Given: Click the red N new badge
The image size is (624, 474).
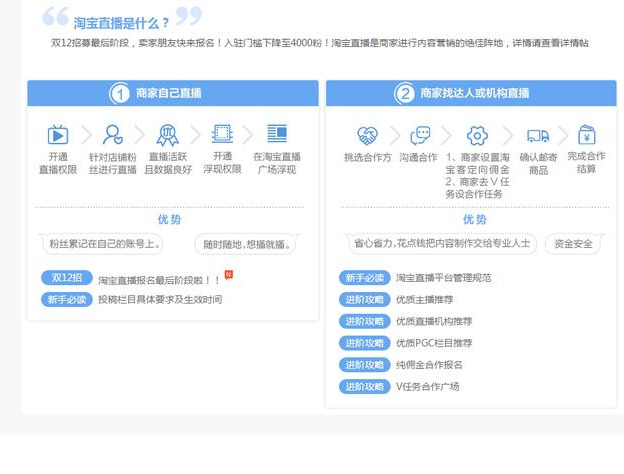Looking at the screenshot, I should [229, 275].
